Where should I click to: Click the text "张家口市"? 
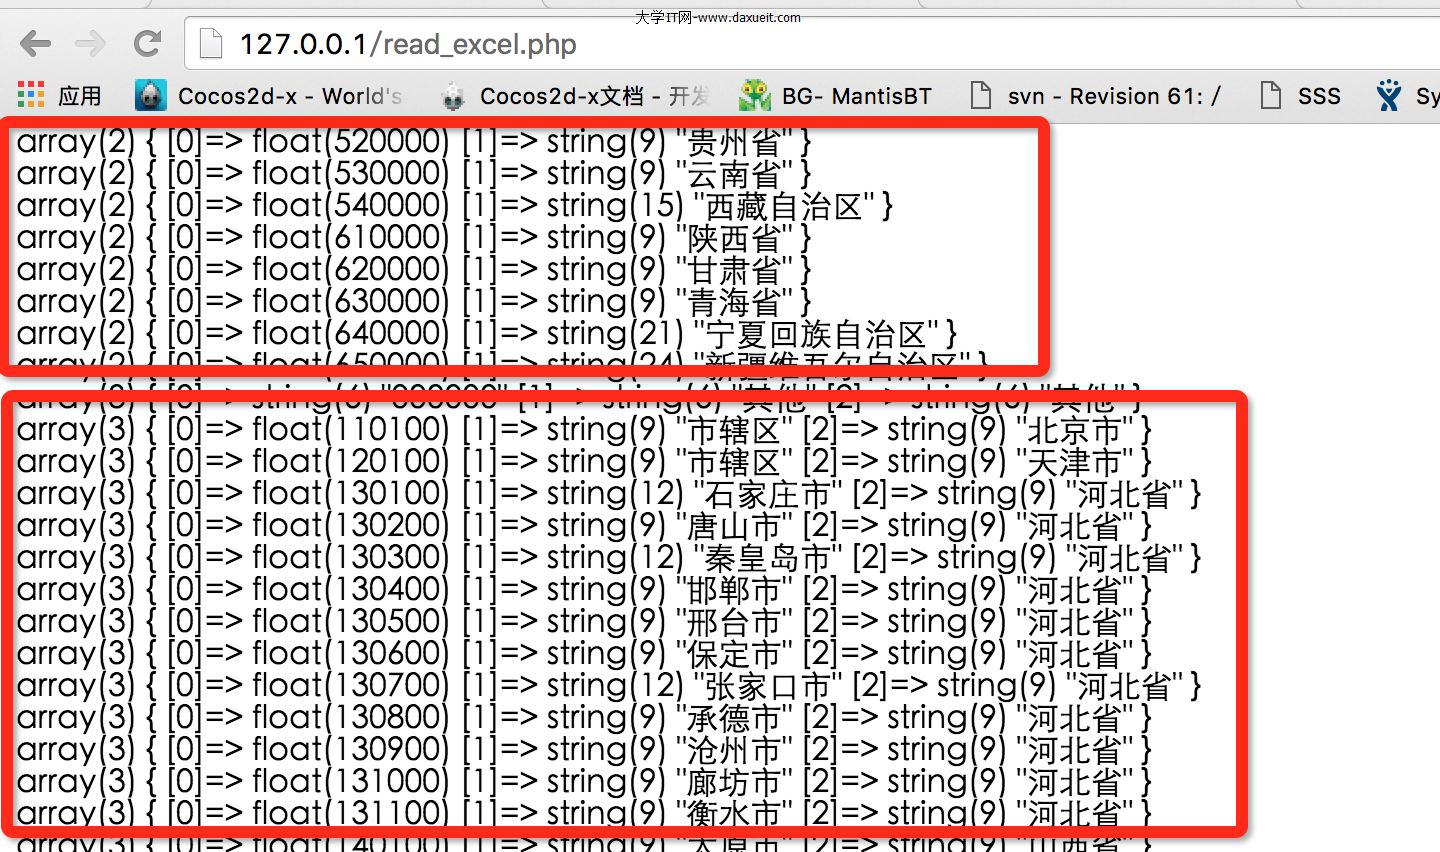point(768,685)
